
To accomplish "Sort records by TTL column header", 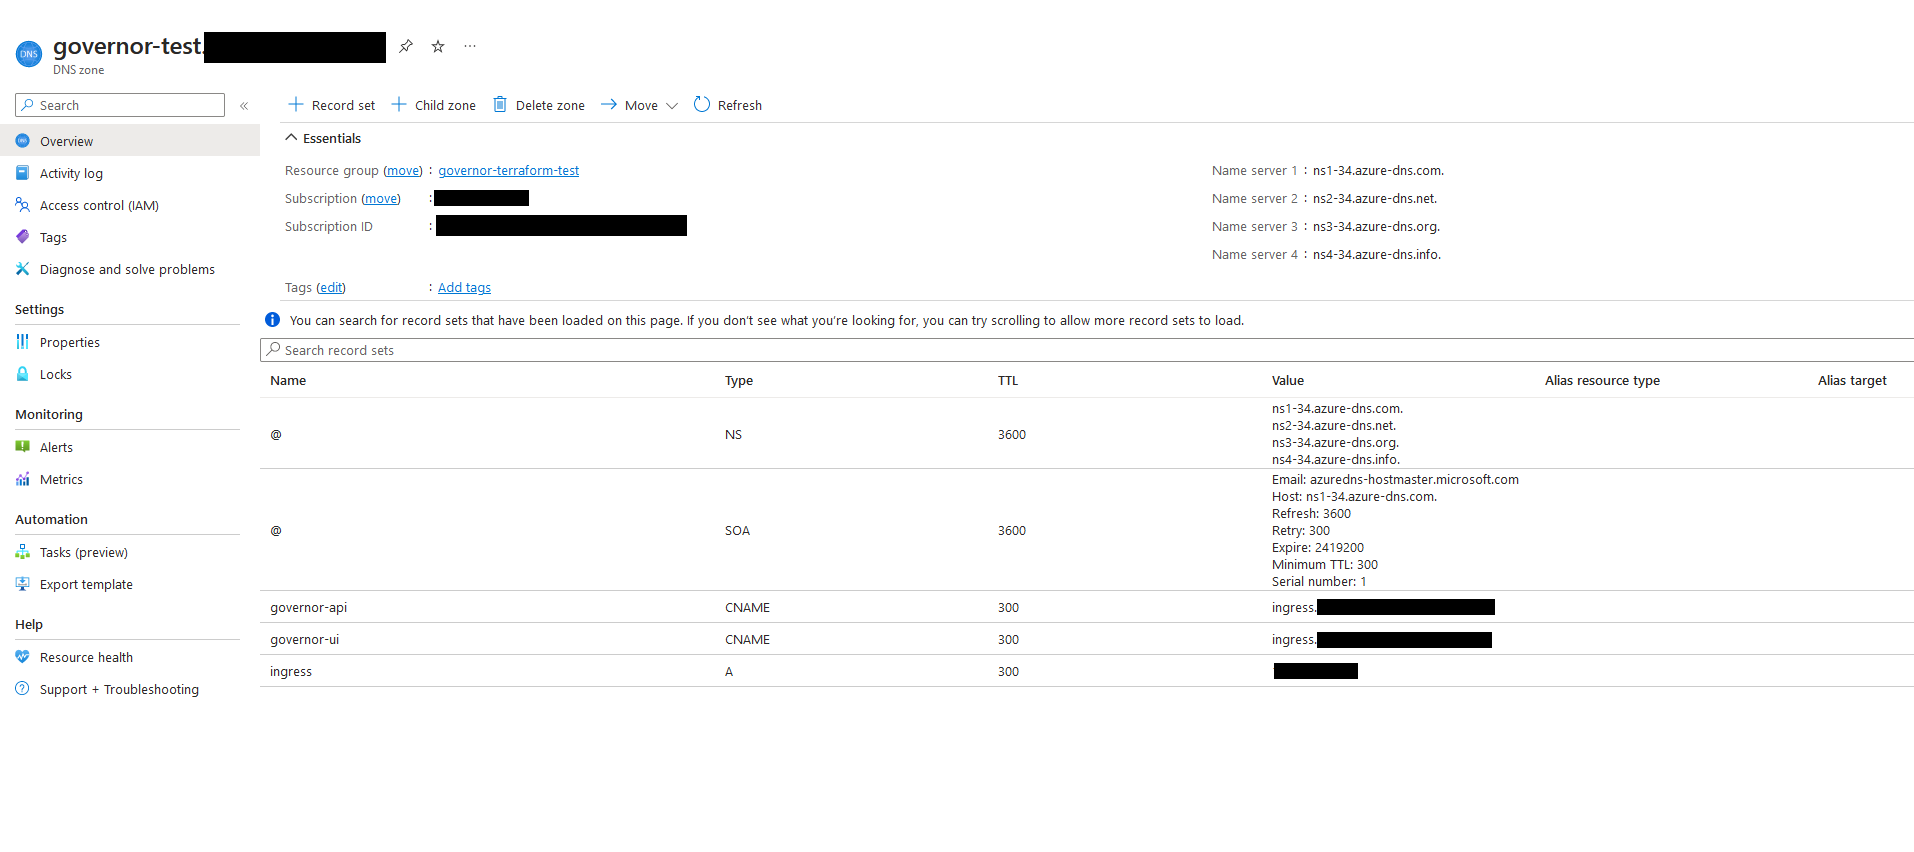I will (x=1007, y=380).
